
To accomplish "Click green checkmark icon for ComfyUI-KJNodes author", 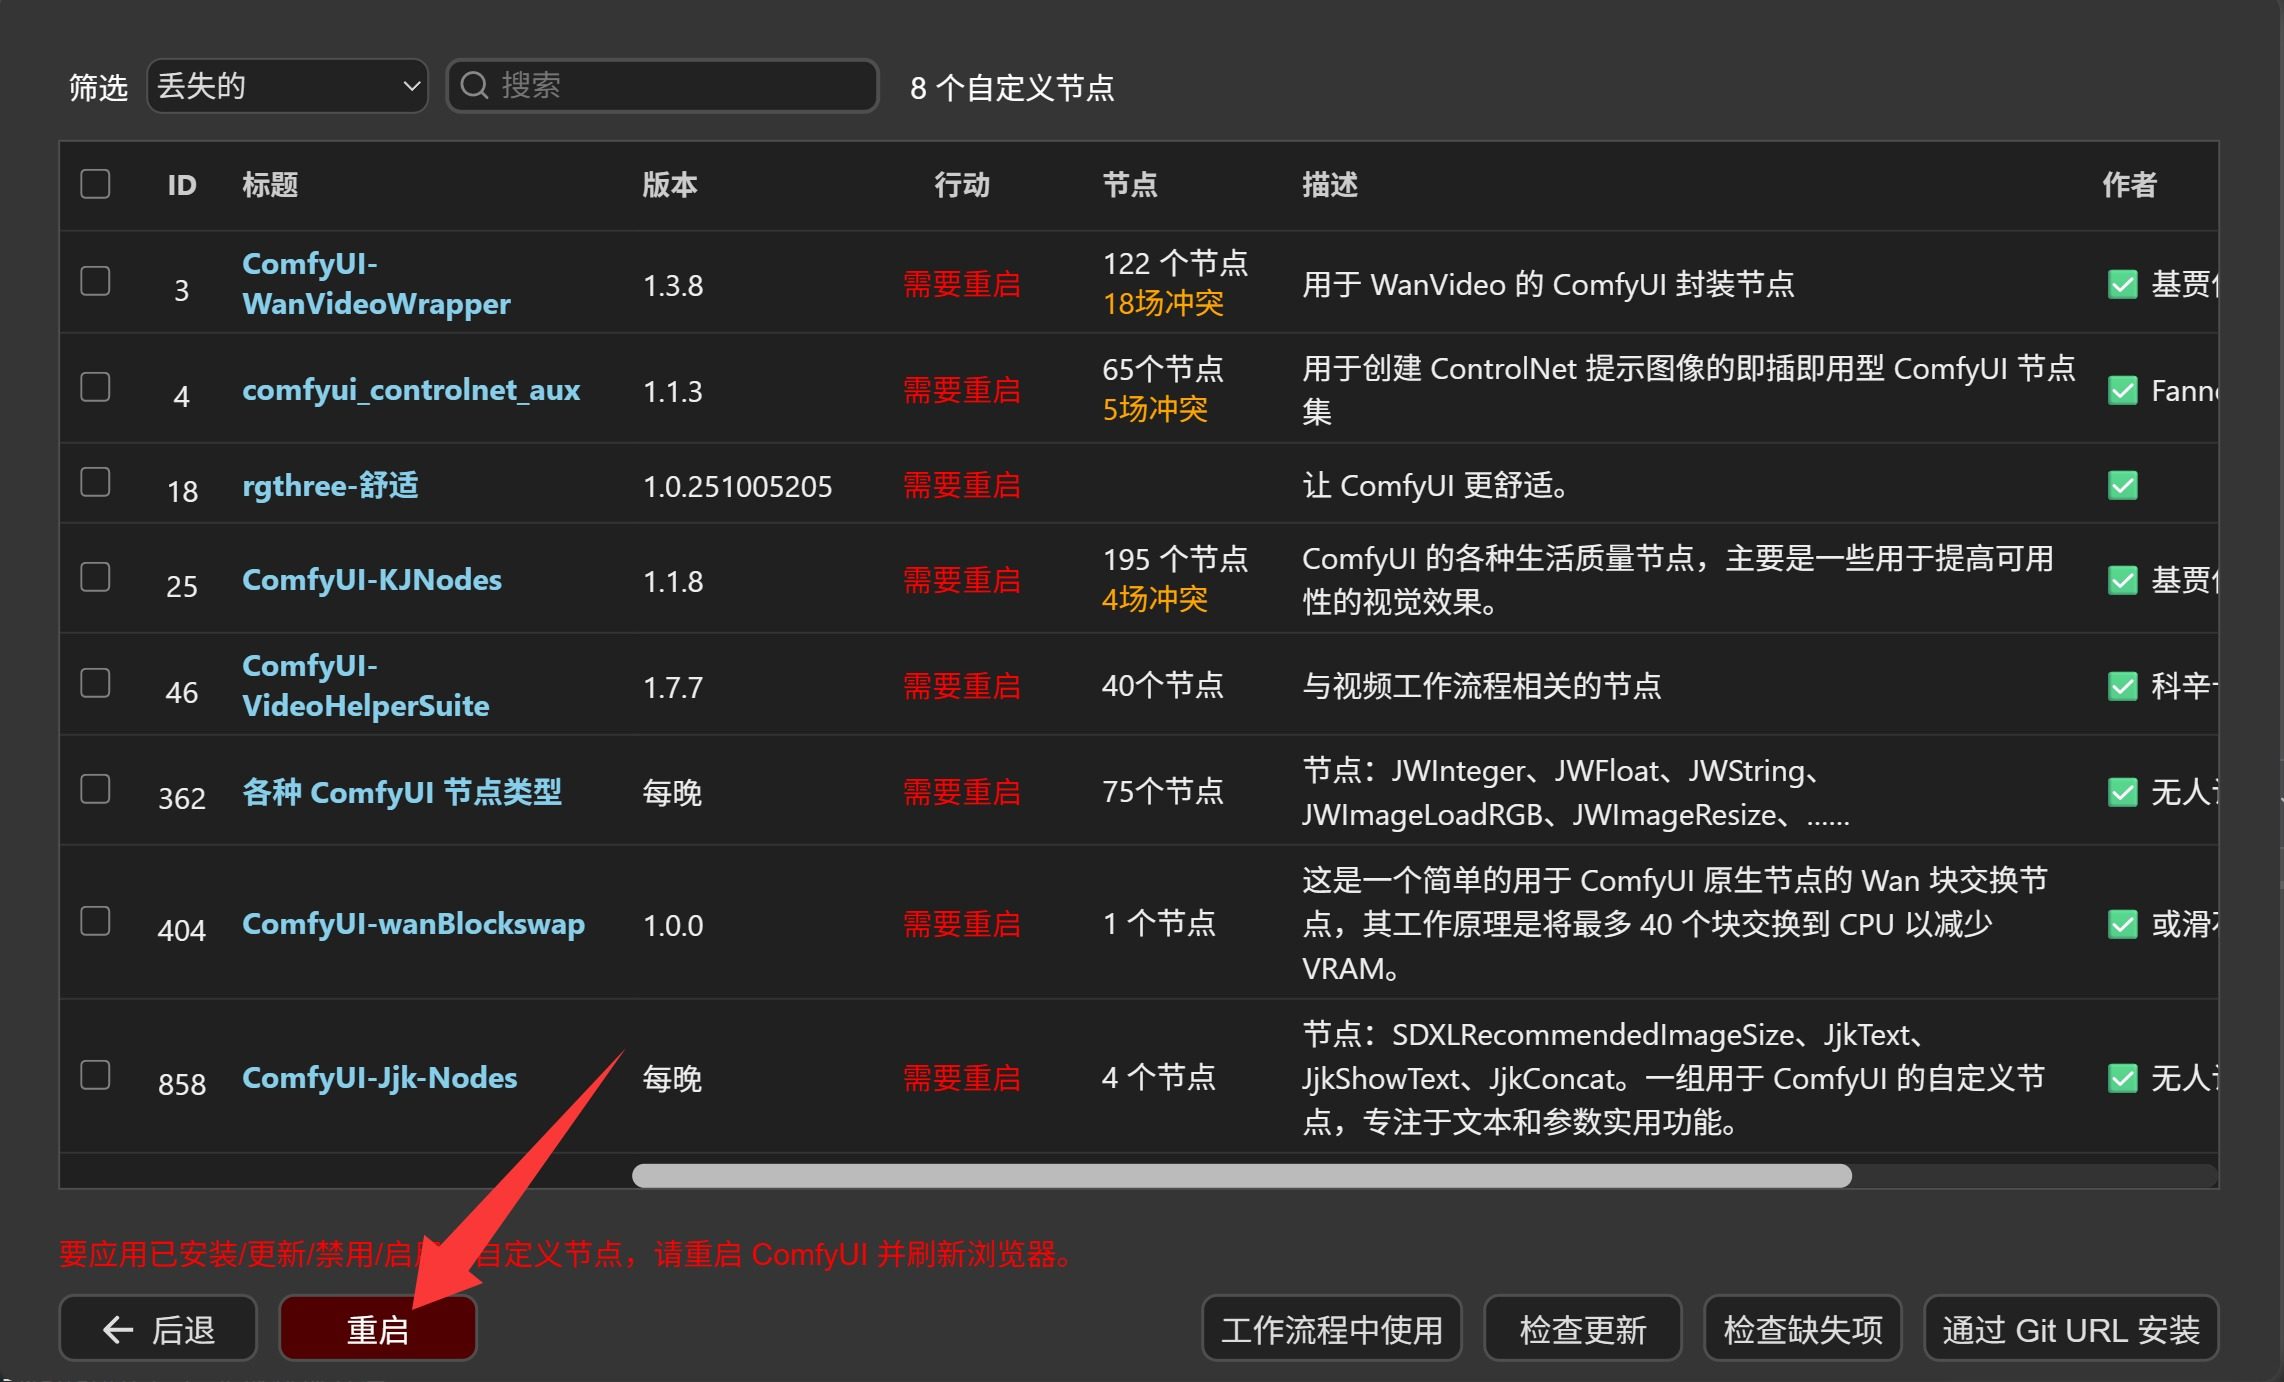I will coord(2122,581).
